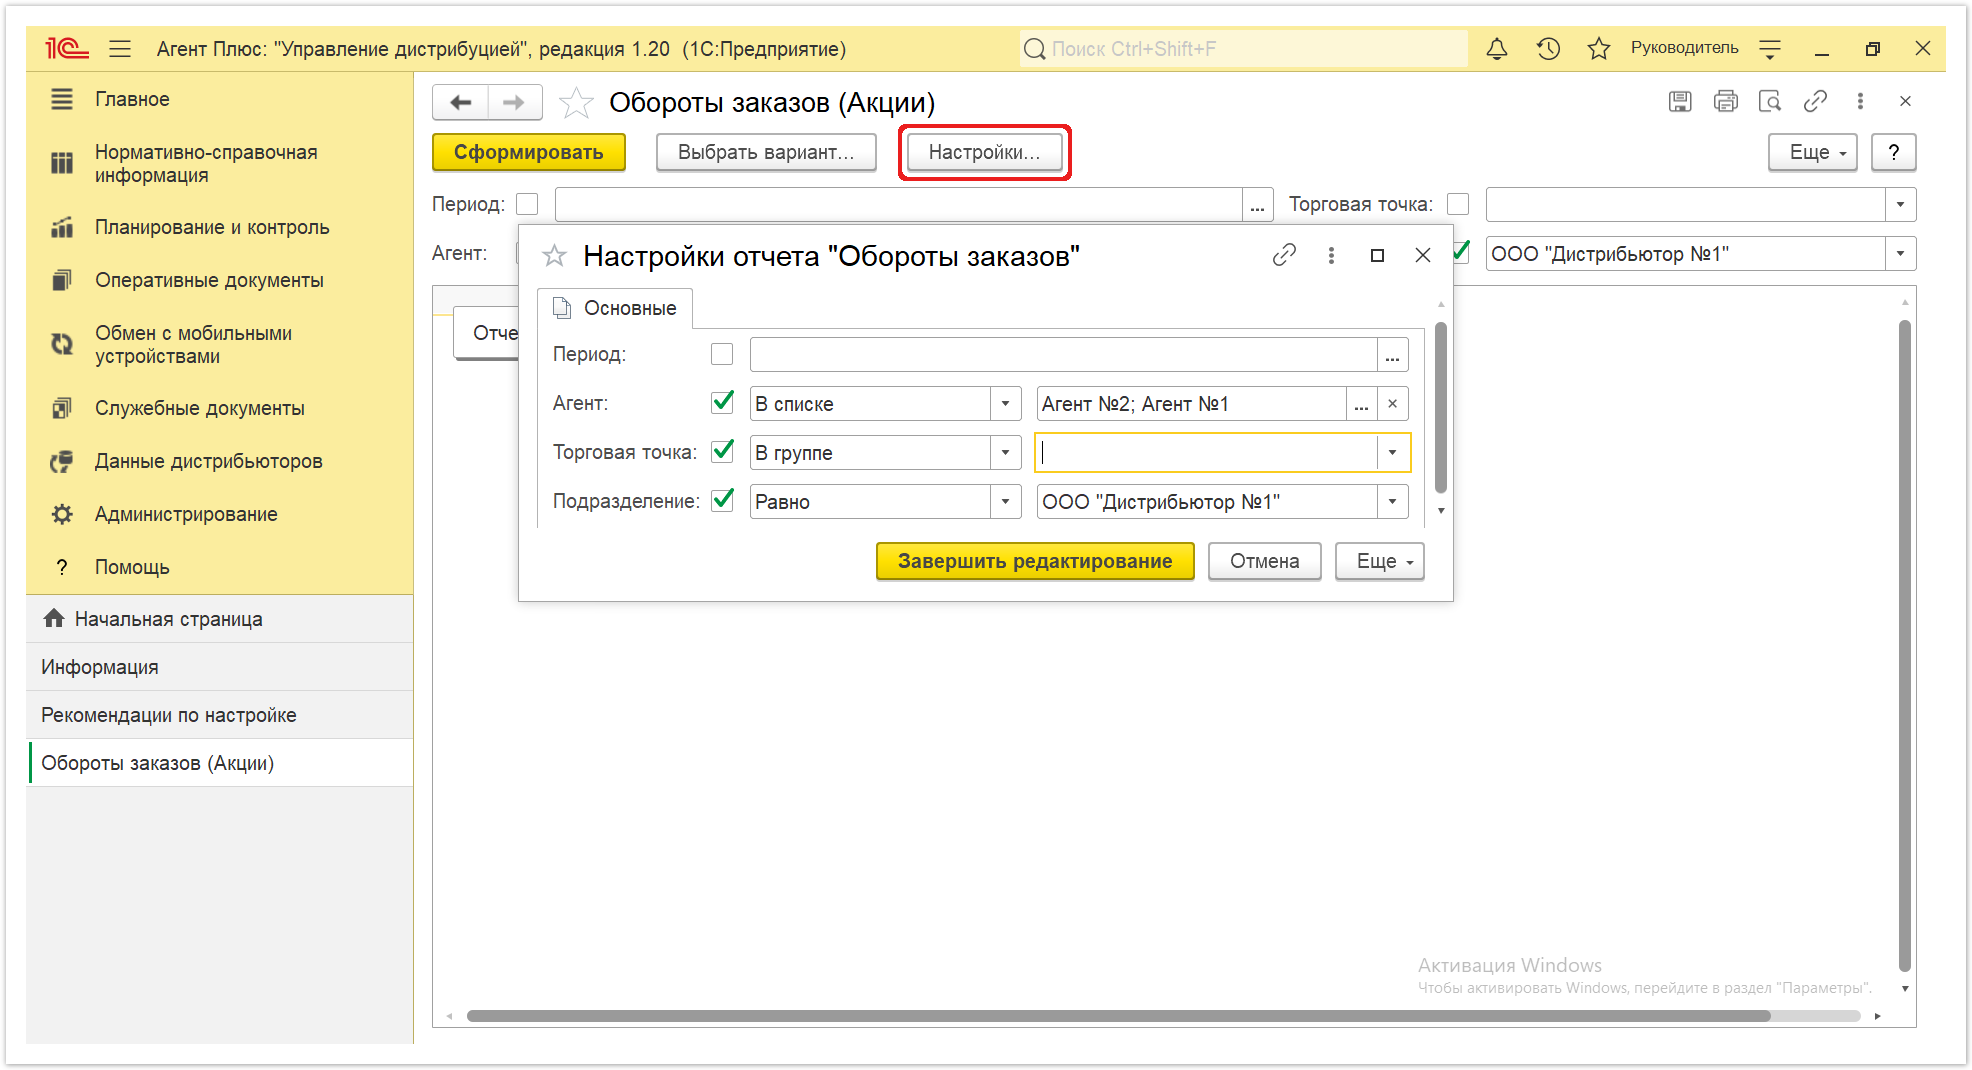
Task: Open help with question mark button
Action: click(x=1893, y=152)
